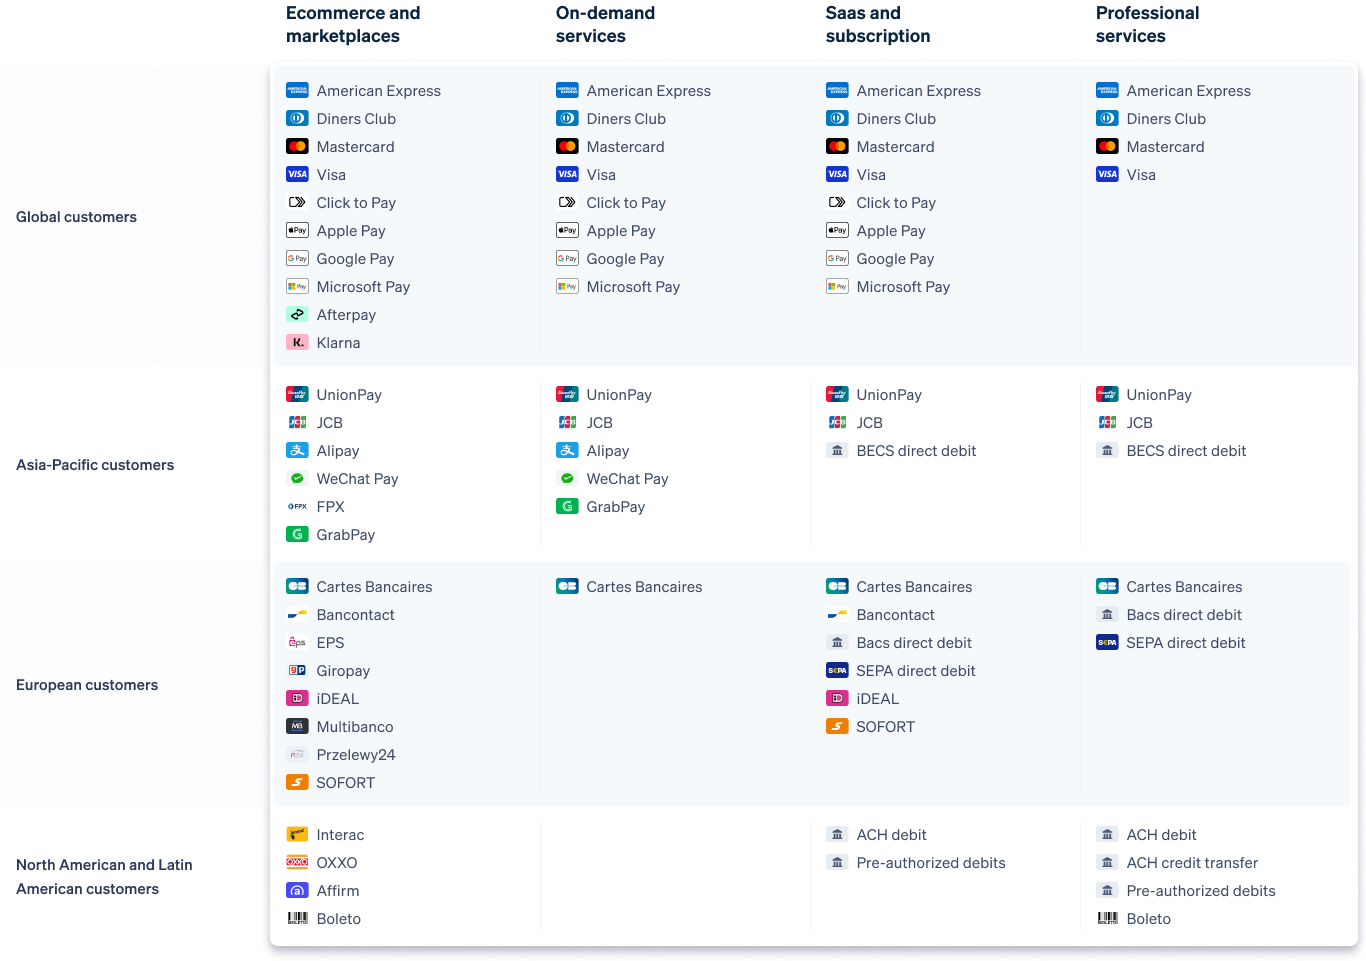This screenshot has height=961, width=1366.
Task: Click the JCB icon in On-demand column
Action: pyautogui.click(x=567, y=422)
